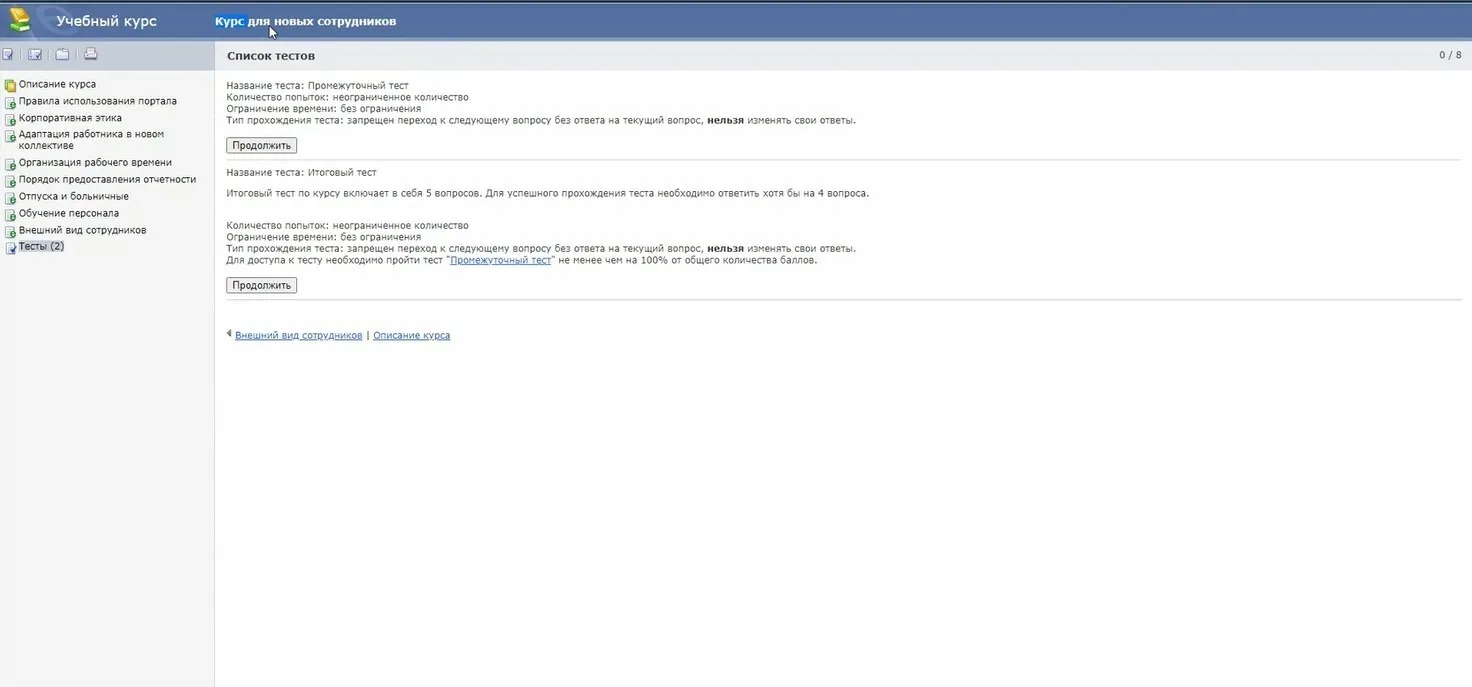Open Адаптация работника в новом коллективе
This screenshot has height=687, width=1472.
tap(91, 140)
